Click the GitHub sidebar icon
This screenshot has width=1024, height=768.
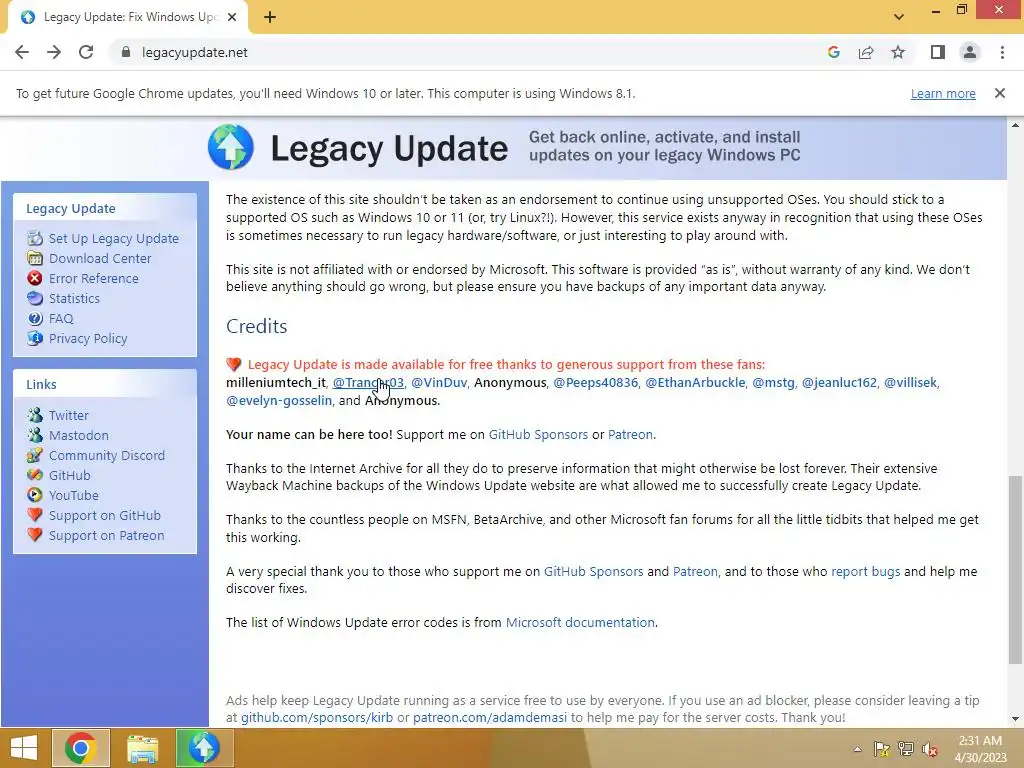coord(35,475)
